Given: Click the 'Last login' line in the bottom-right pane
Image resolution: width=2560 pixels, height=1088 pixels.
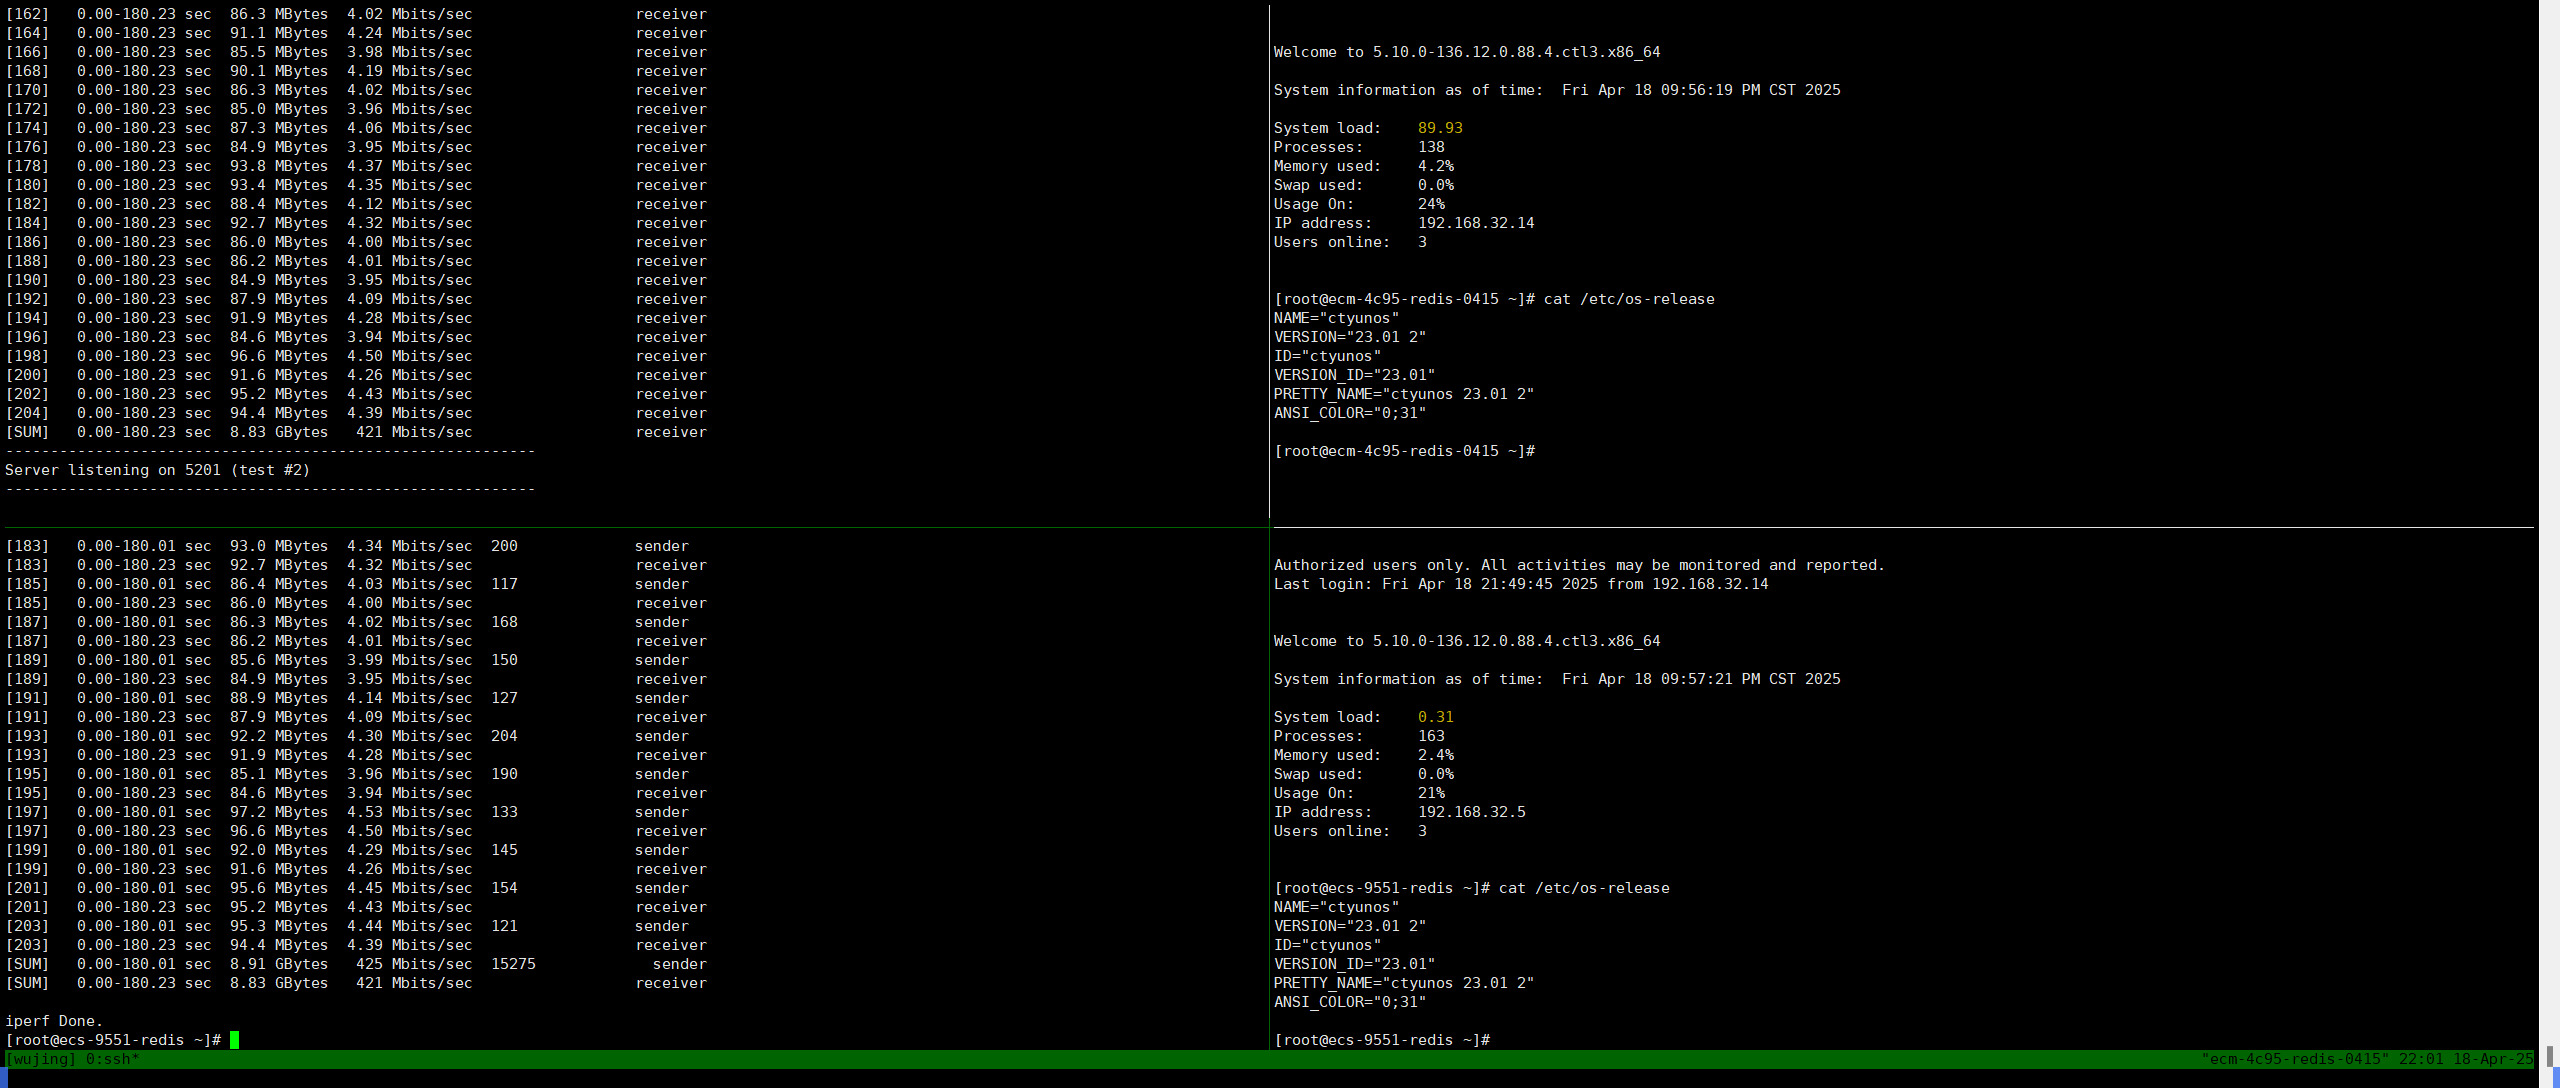Looking at the screenshot, I should click(1520, 584).
